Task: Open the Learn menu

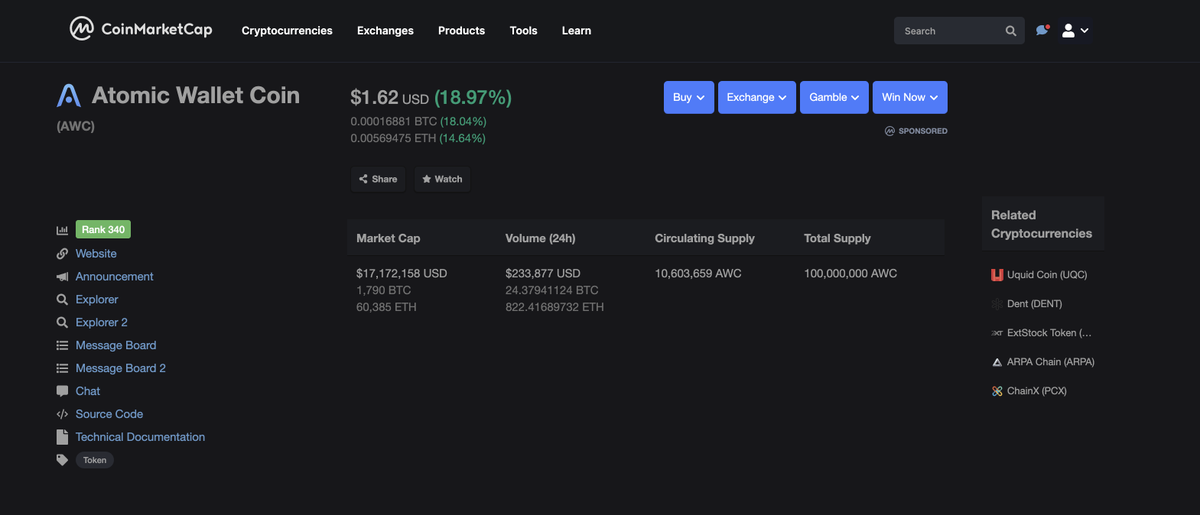Action: point(576,31)
